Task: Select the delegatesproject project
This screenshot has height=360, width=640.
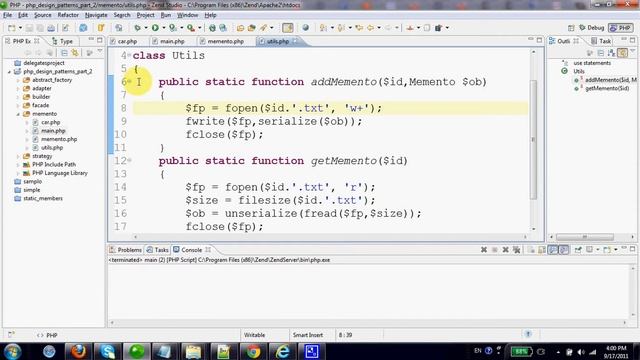Action: point(44,63)
